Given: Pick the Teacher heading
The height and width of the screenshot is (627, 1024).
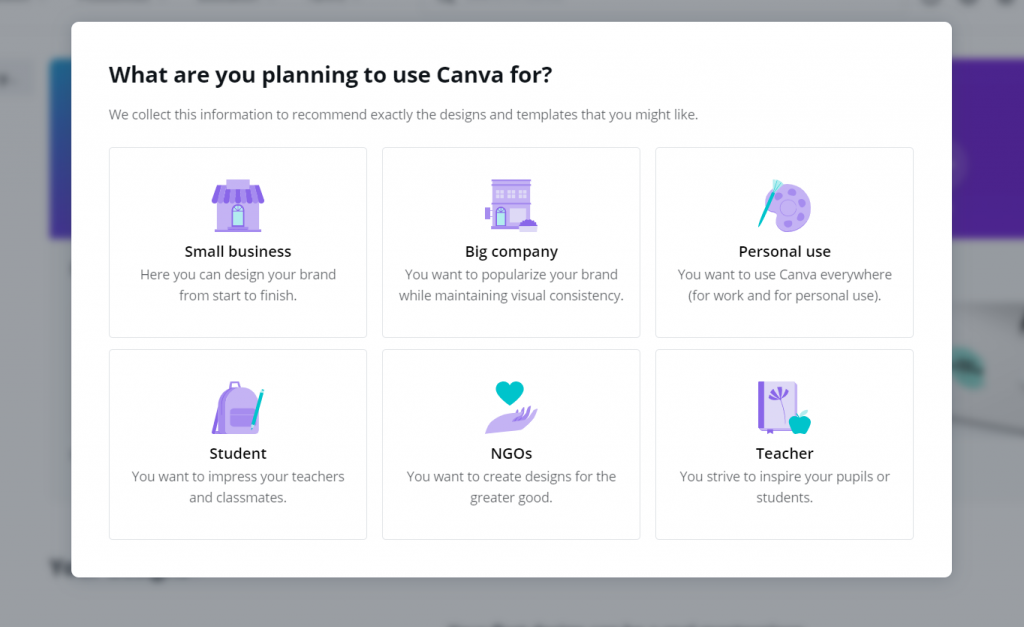Looking at the screenshot, I should coord(784,453).
